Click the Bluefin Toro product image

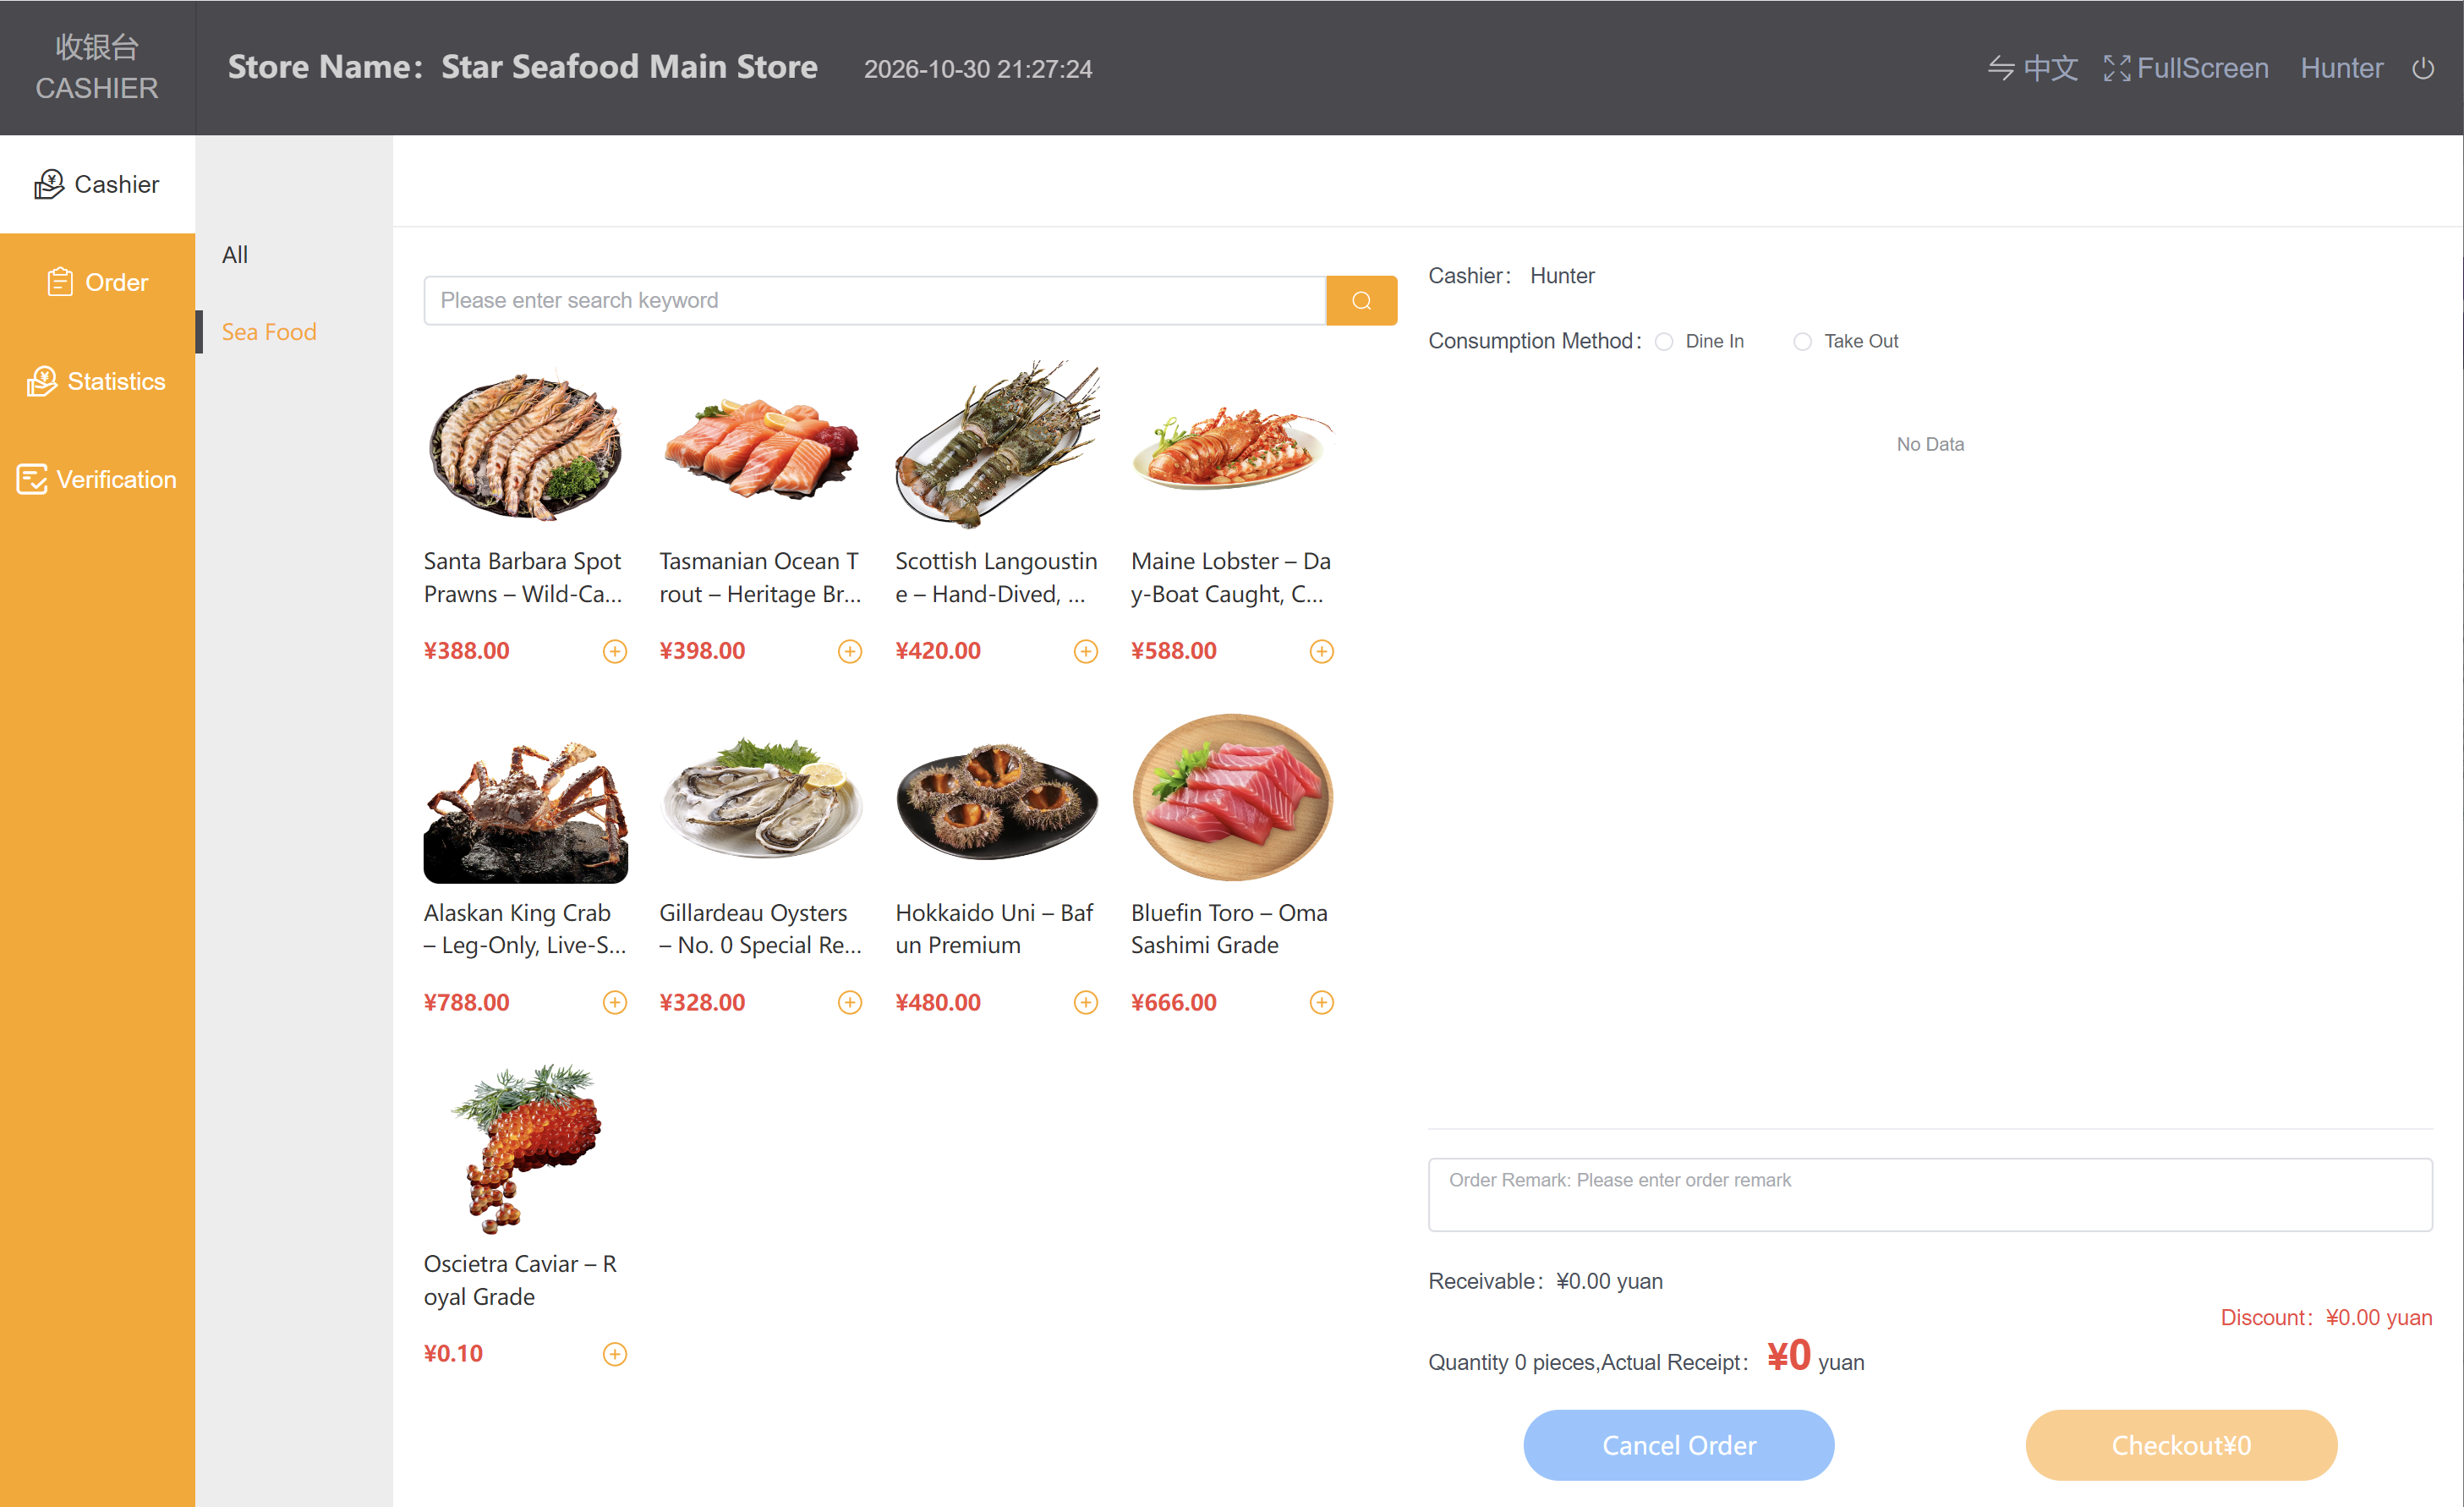coord(1232,797)
